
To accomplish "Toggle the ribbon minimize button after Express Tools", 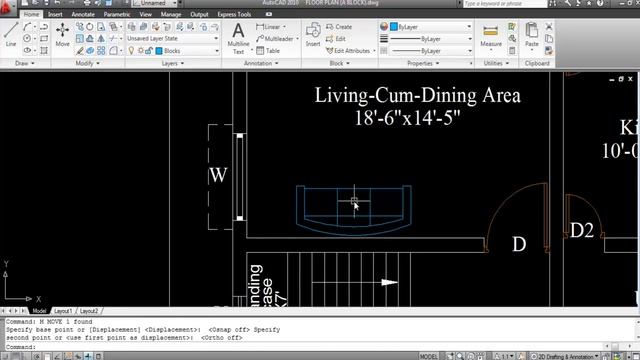I will point(269,14).
